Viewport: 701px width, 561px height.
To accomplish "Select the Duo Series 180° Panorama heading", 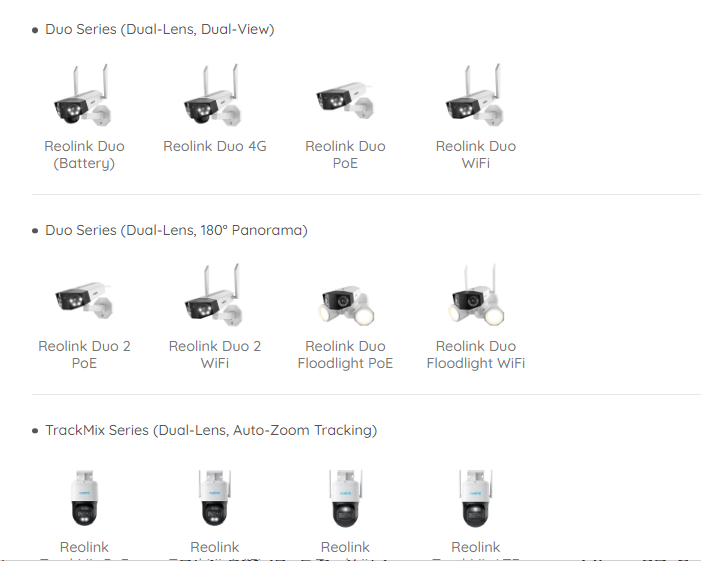I will 176,230.
